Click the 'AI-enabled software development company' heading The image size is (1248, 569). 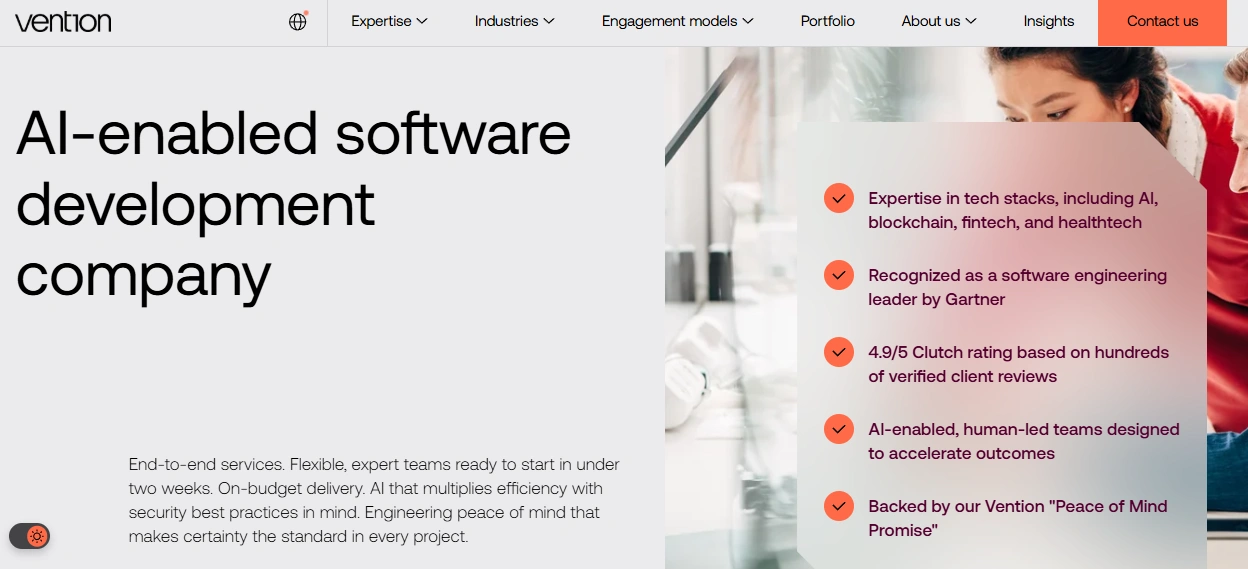(294, 204)
